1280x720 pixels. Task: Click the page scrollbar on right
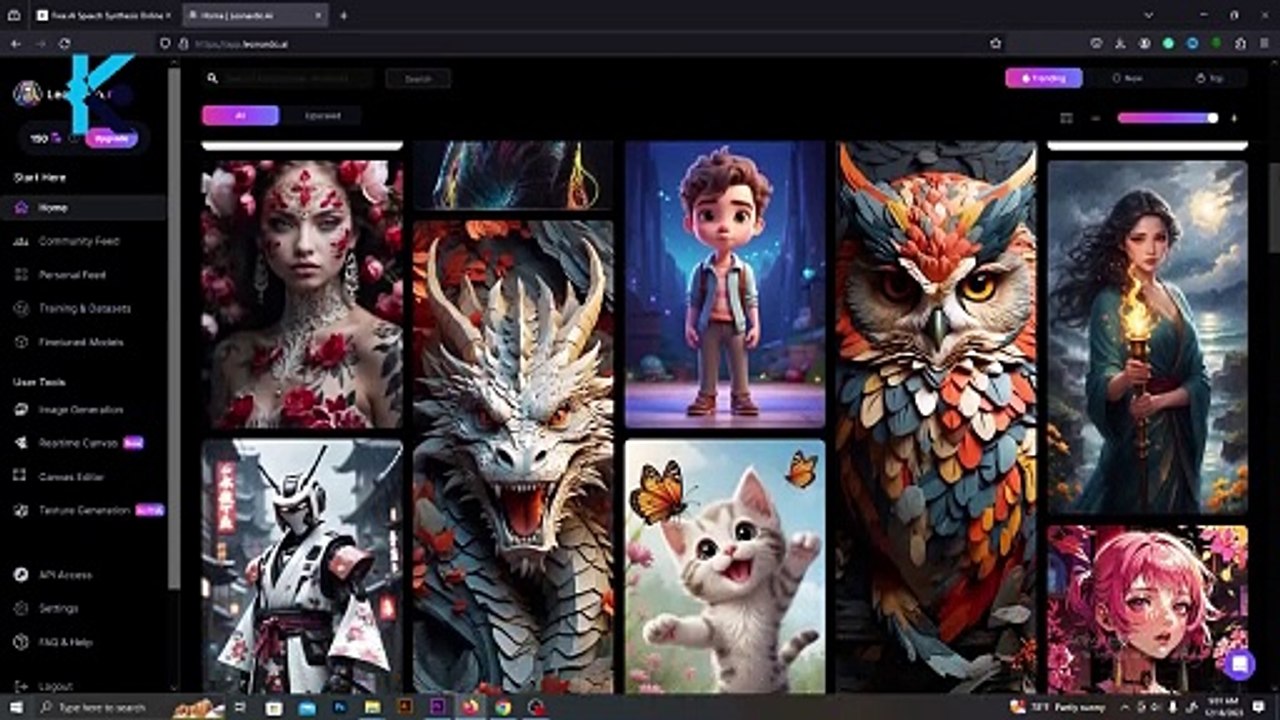[1273, 207]
